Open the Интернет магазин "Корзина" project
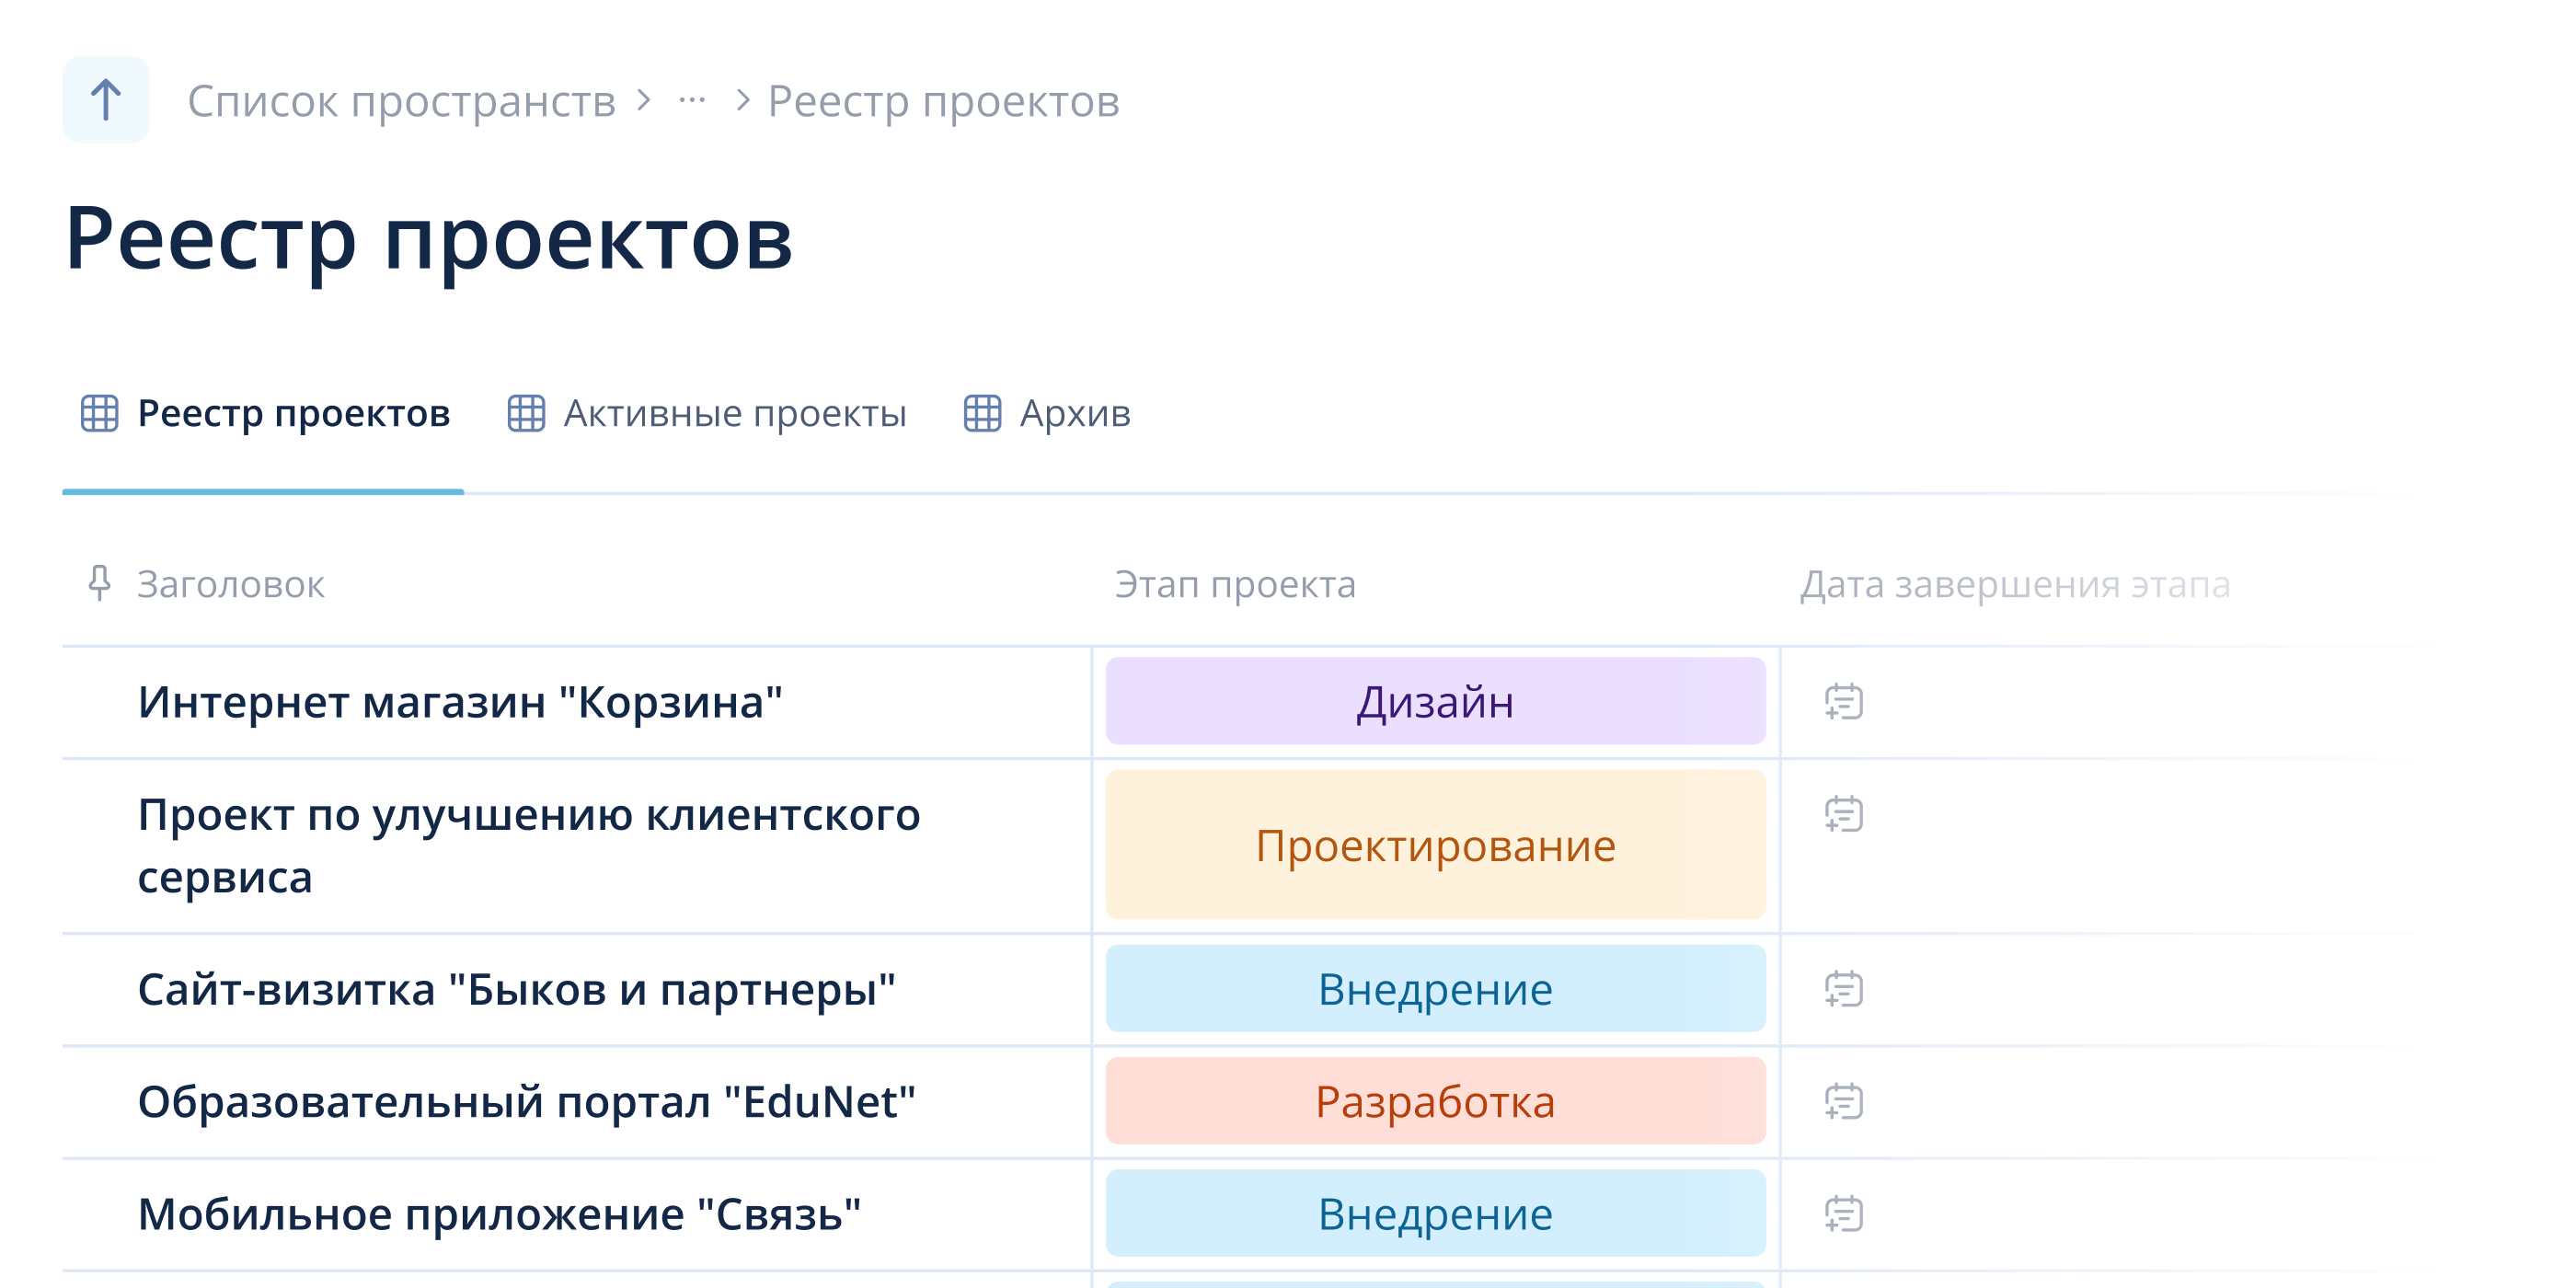This screenshot has width=2576, height=1288. (460, 702)
